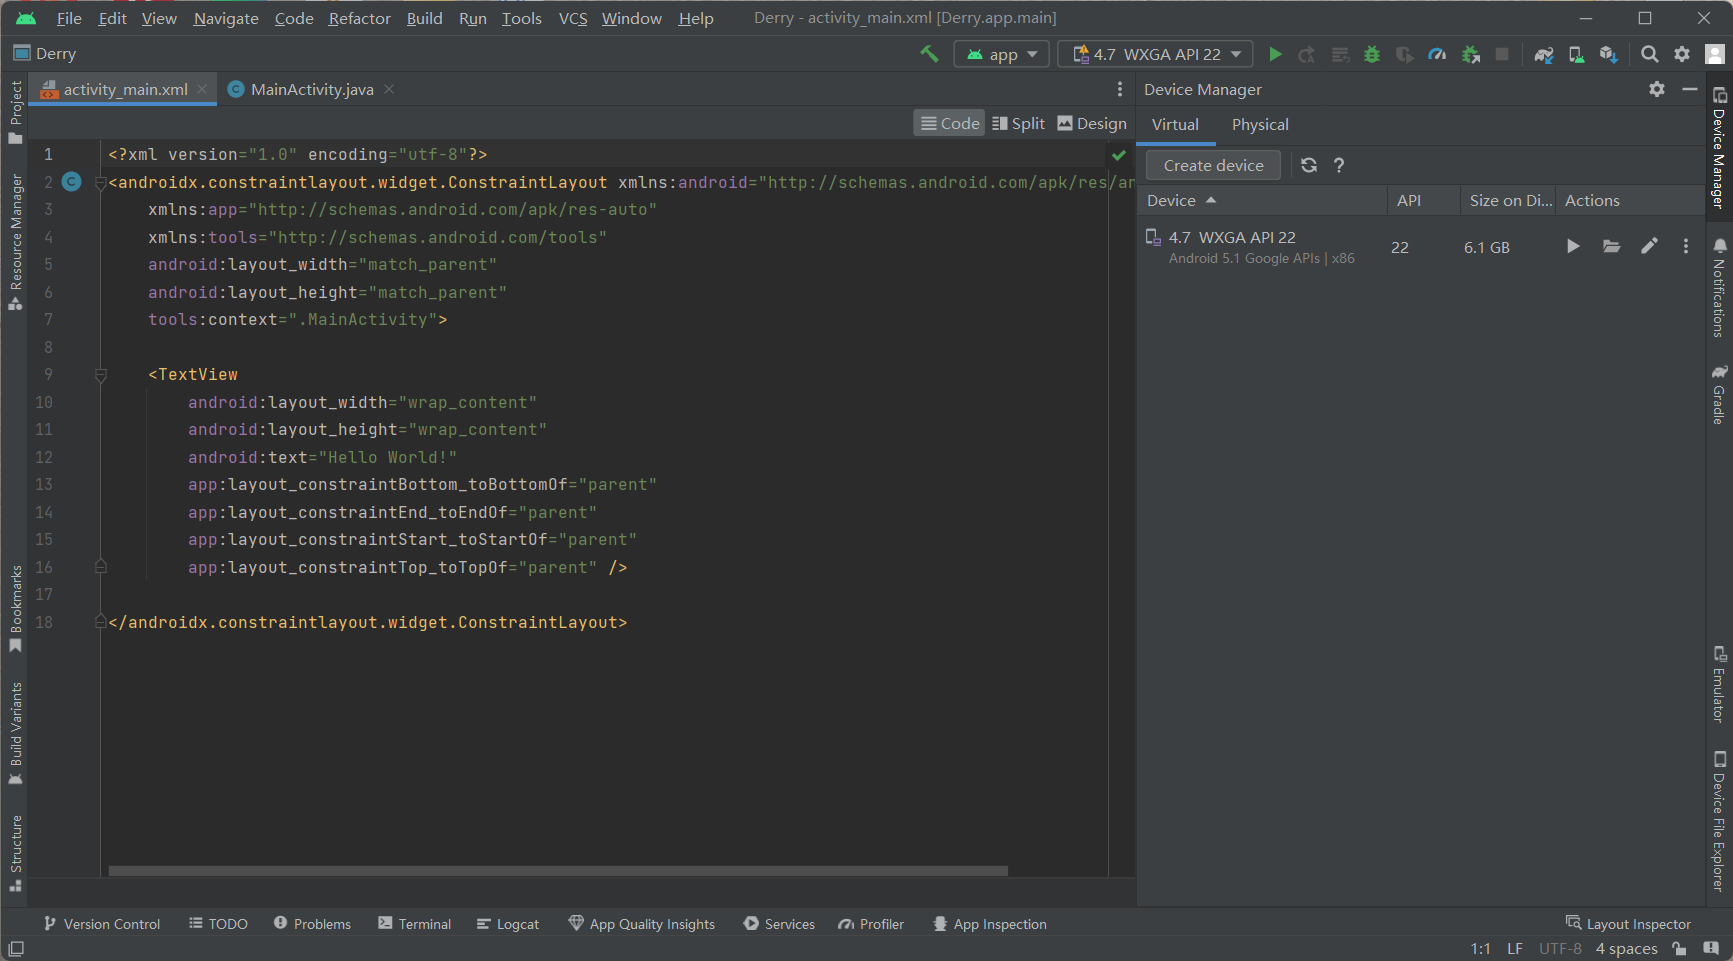Run the app with green play button

1275,54
